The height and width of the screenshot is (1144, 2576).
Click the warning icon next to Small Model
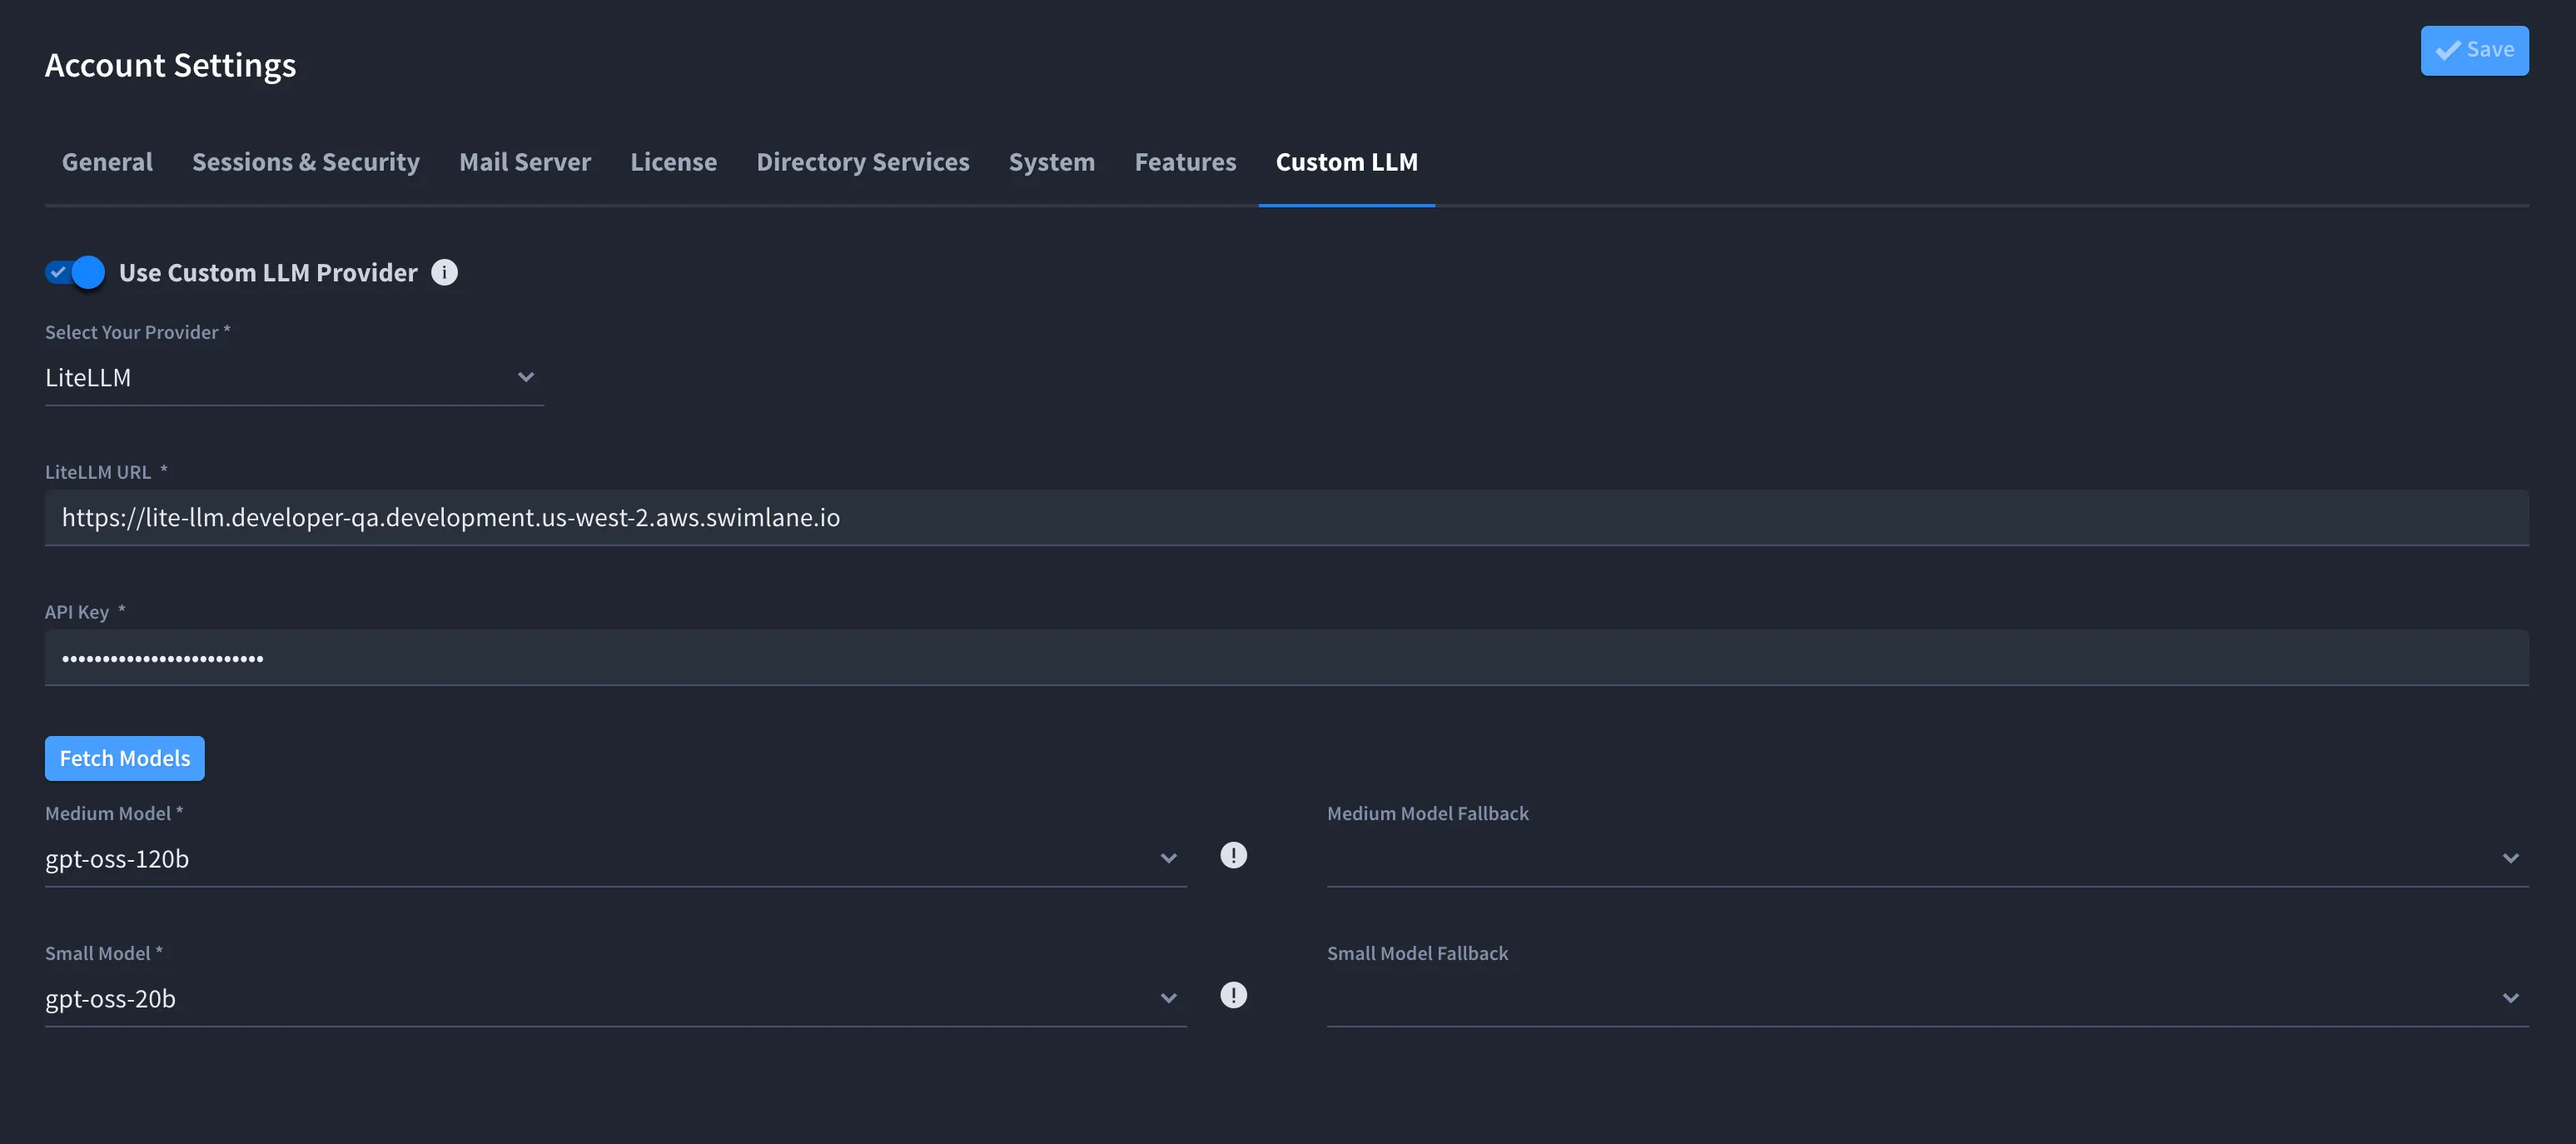tap(1233, 995)
